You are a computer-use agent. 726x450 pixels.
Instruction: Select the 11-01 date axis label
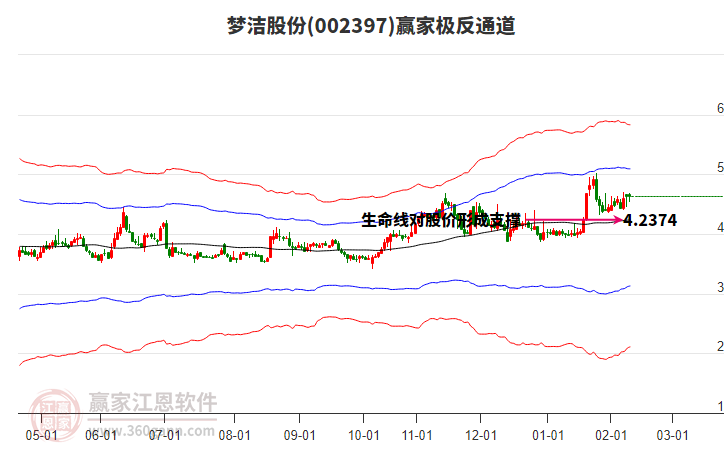click(417, 436)
